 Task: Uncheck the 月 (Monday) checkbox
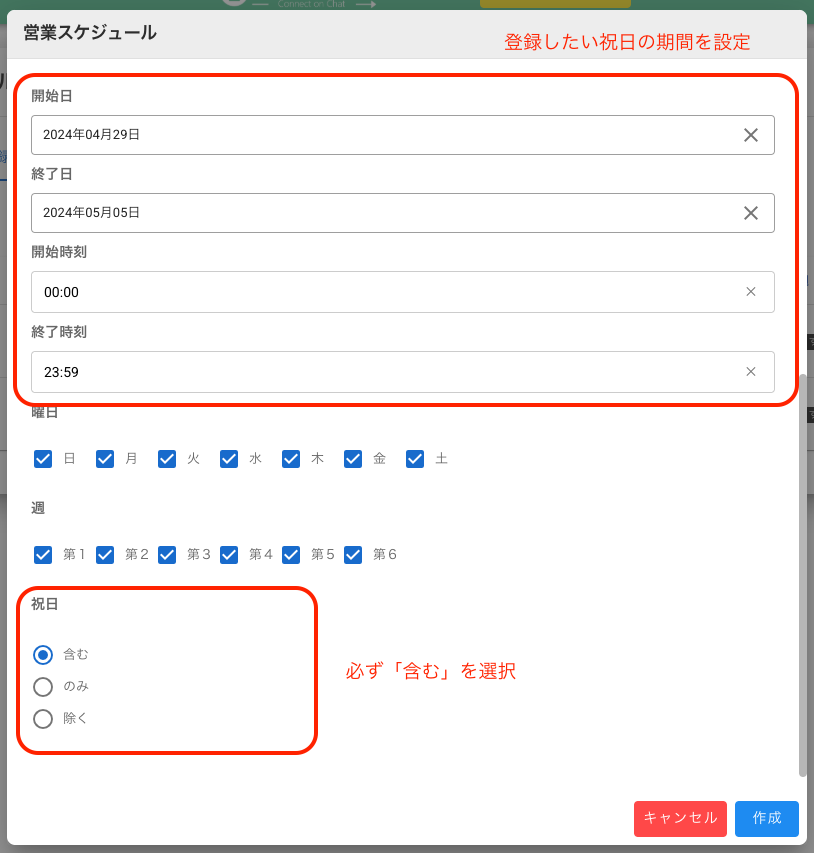(x=105, y=458)
